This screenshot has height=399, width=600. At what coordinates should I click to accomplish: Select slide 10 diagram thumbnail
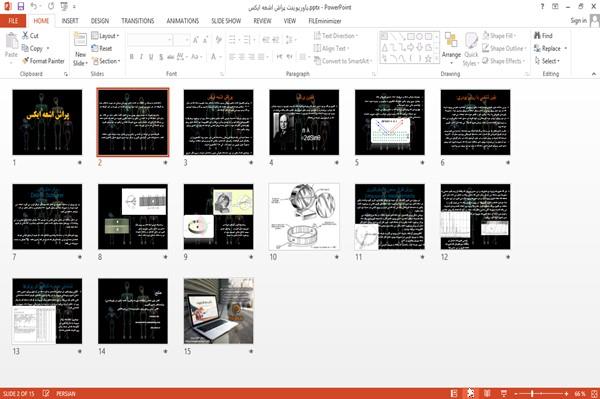(x=304, y=217)
